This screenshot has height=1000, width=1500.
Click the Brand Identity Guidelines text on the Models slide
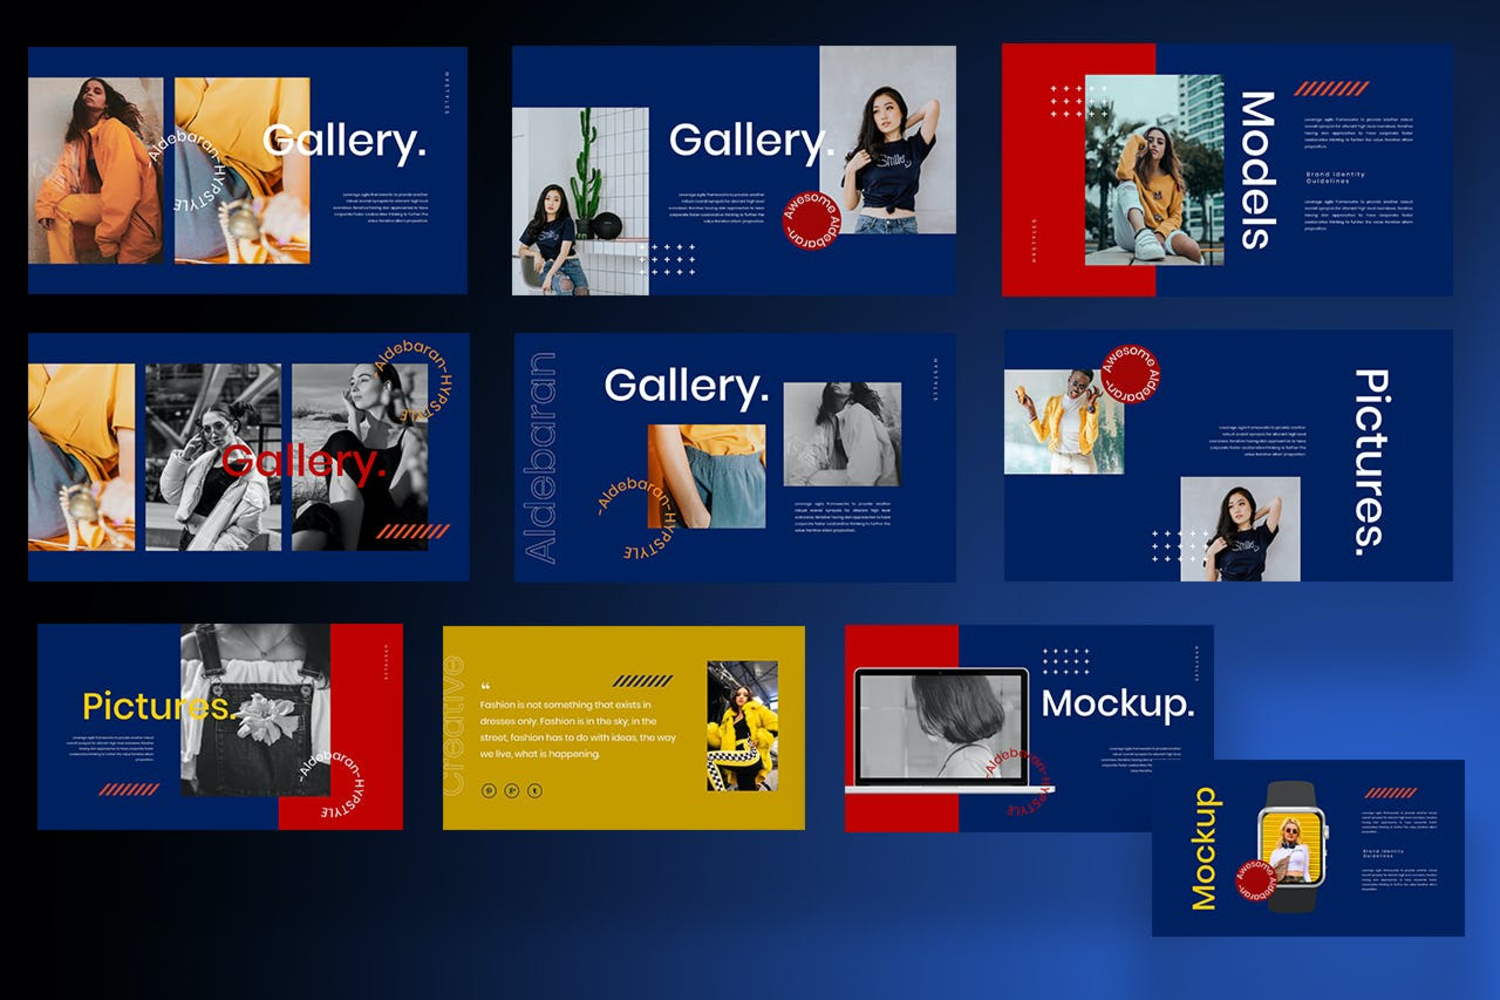pos(1335,177)
